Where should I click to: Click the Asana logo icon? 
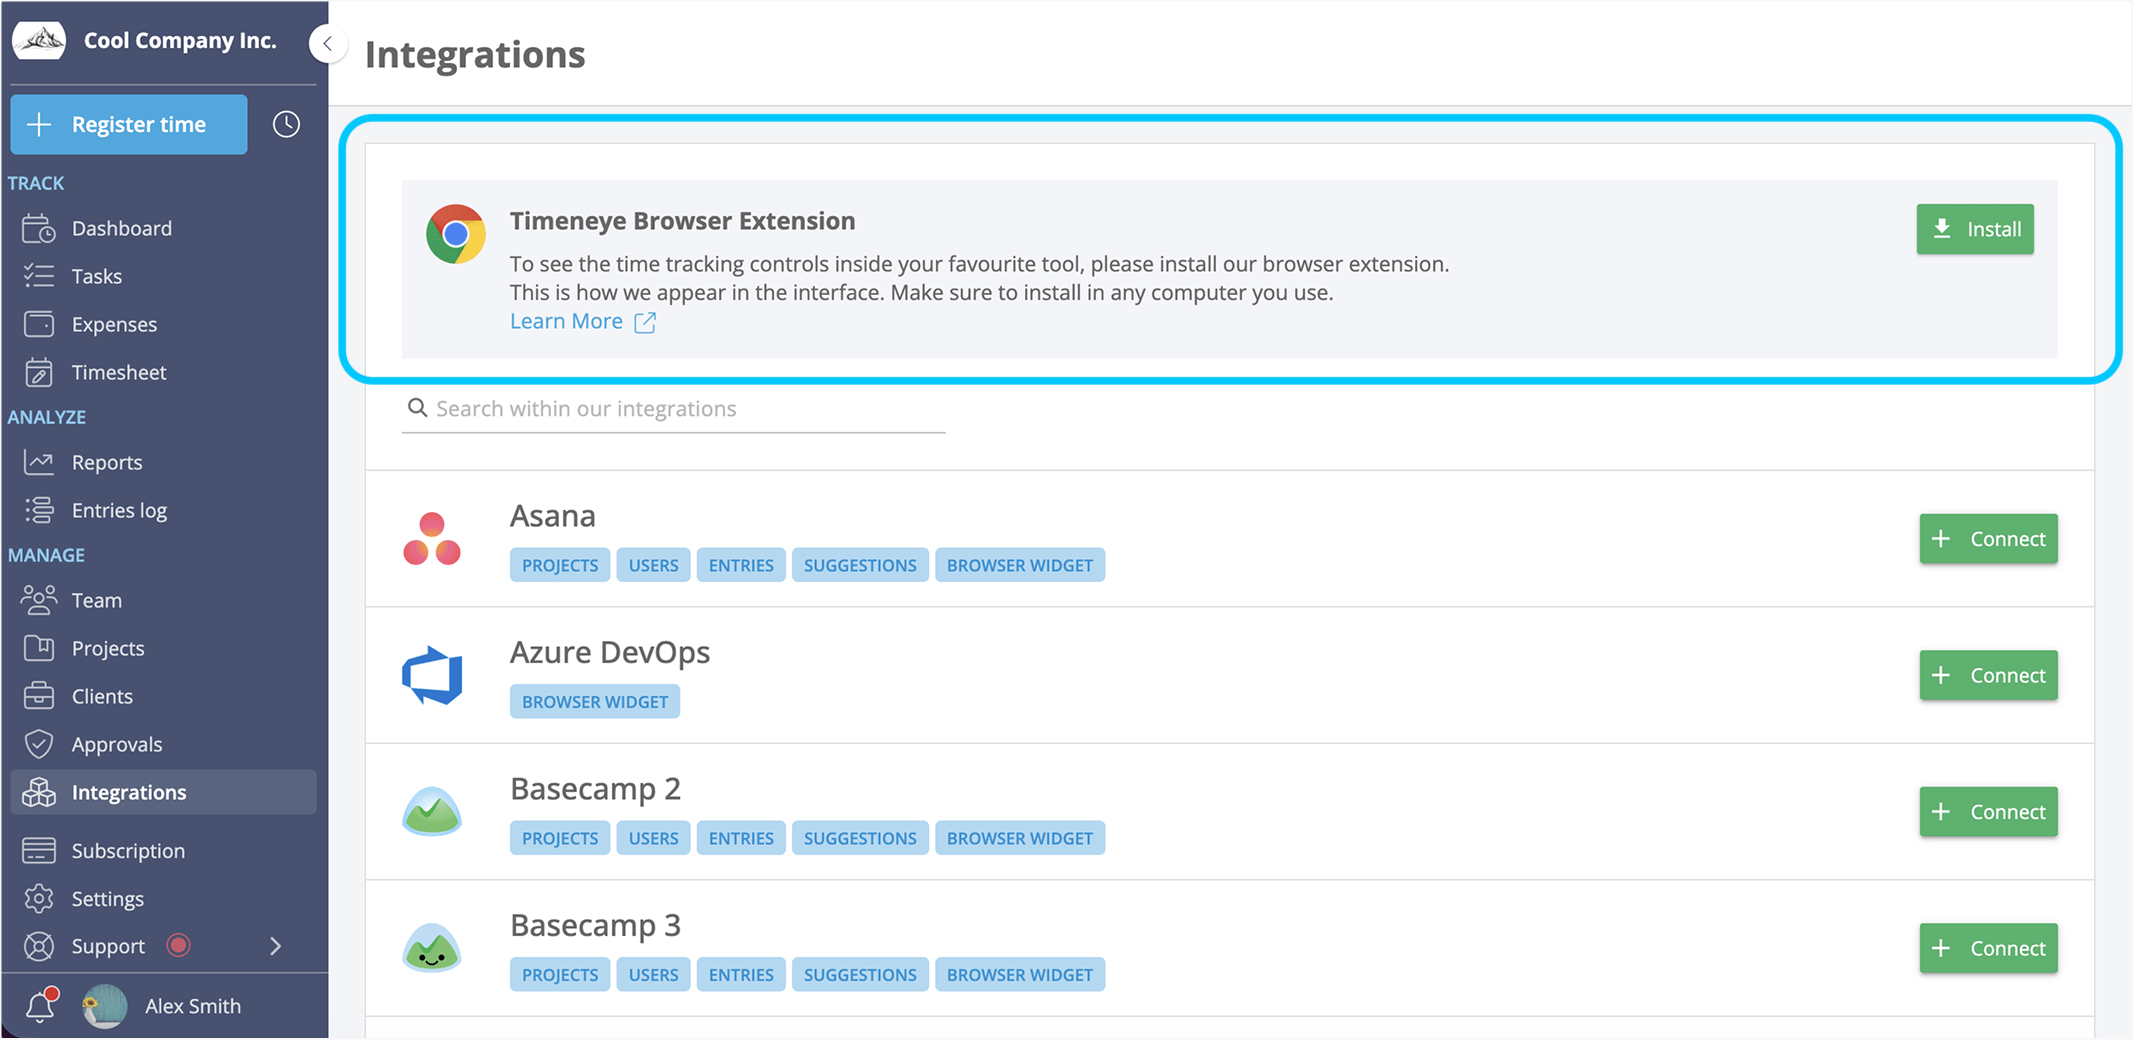tap(432, 539)
